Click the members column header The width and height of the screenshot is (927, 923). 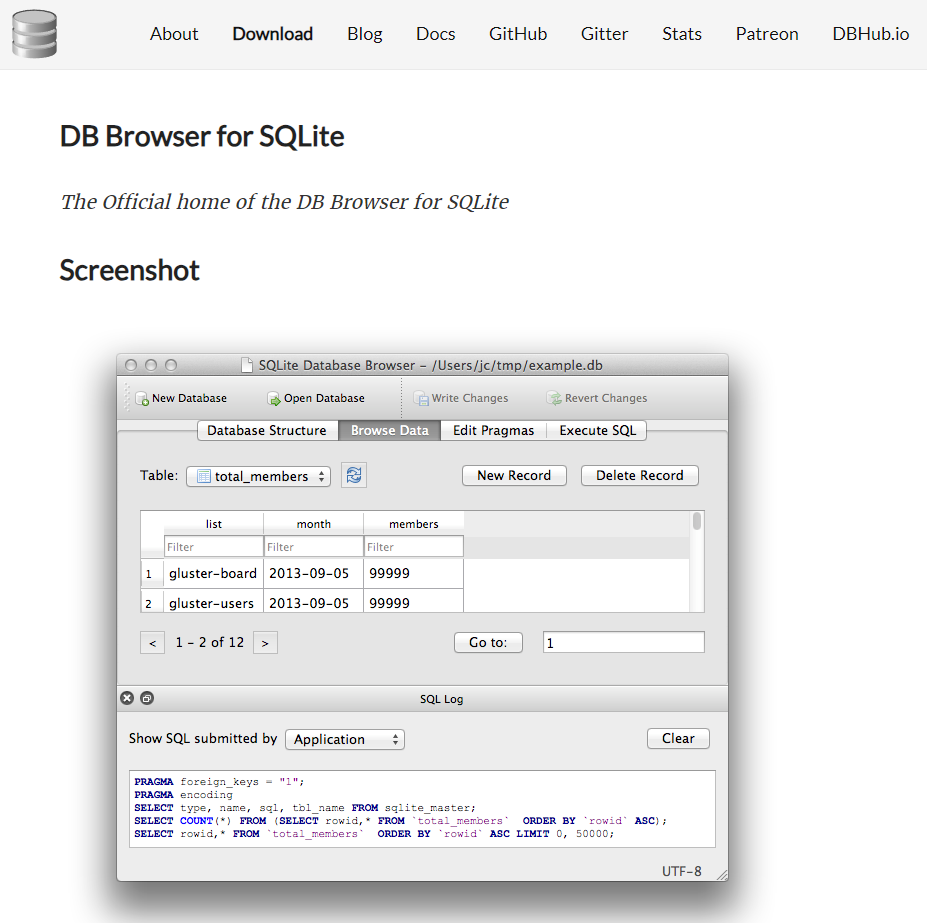pyautogui.click(x=414, y=524)
